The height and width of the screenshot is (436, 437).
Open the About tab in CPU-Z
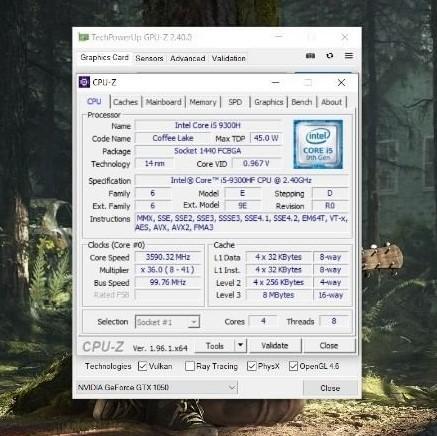(x=331, y=102)
